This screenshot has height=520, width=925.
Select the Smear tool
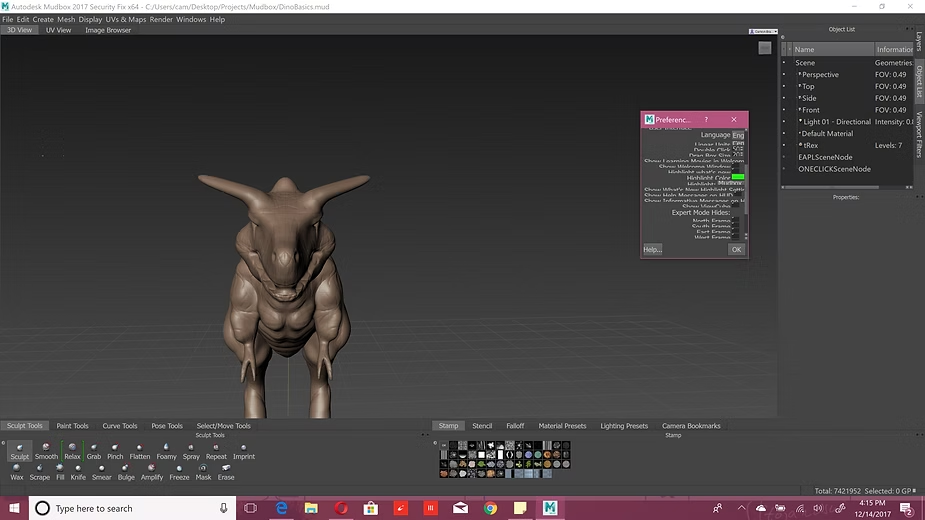tap(101, 472)
